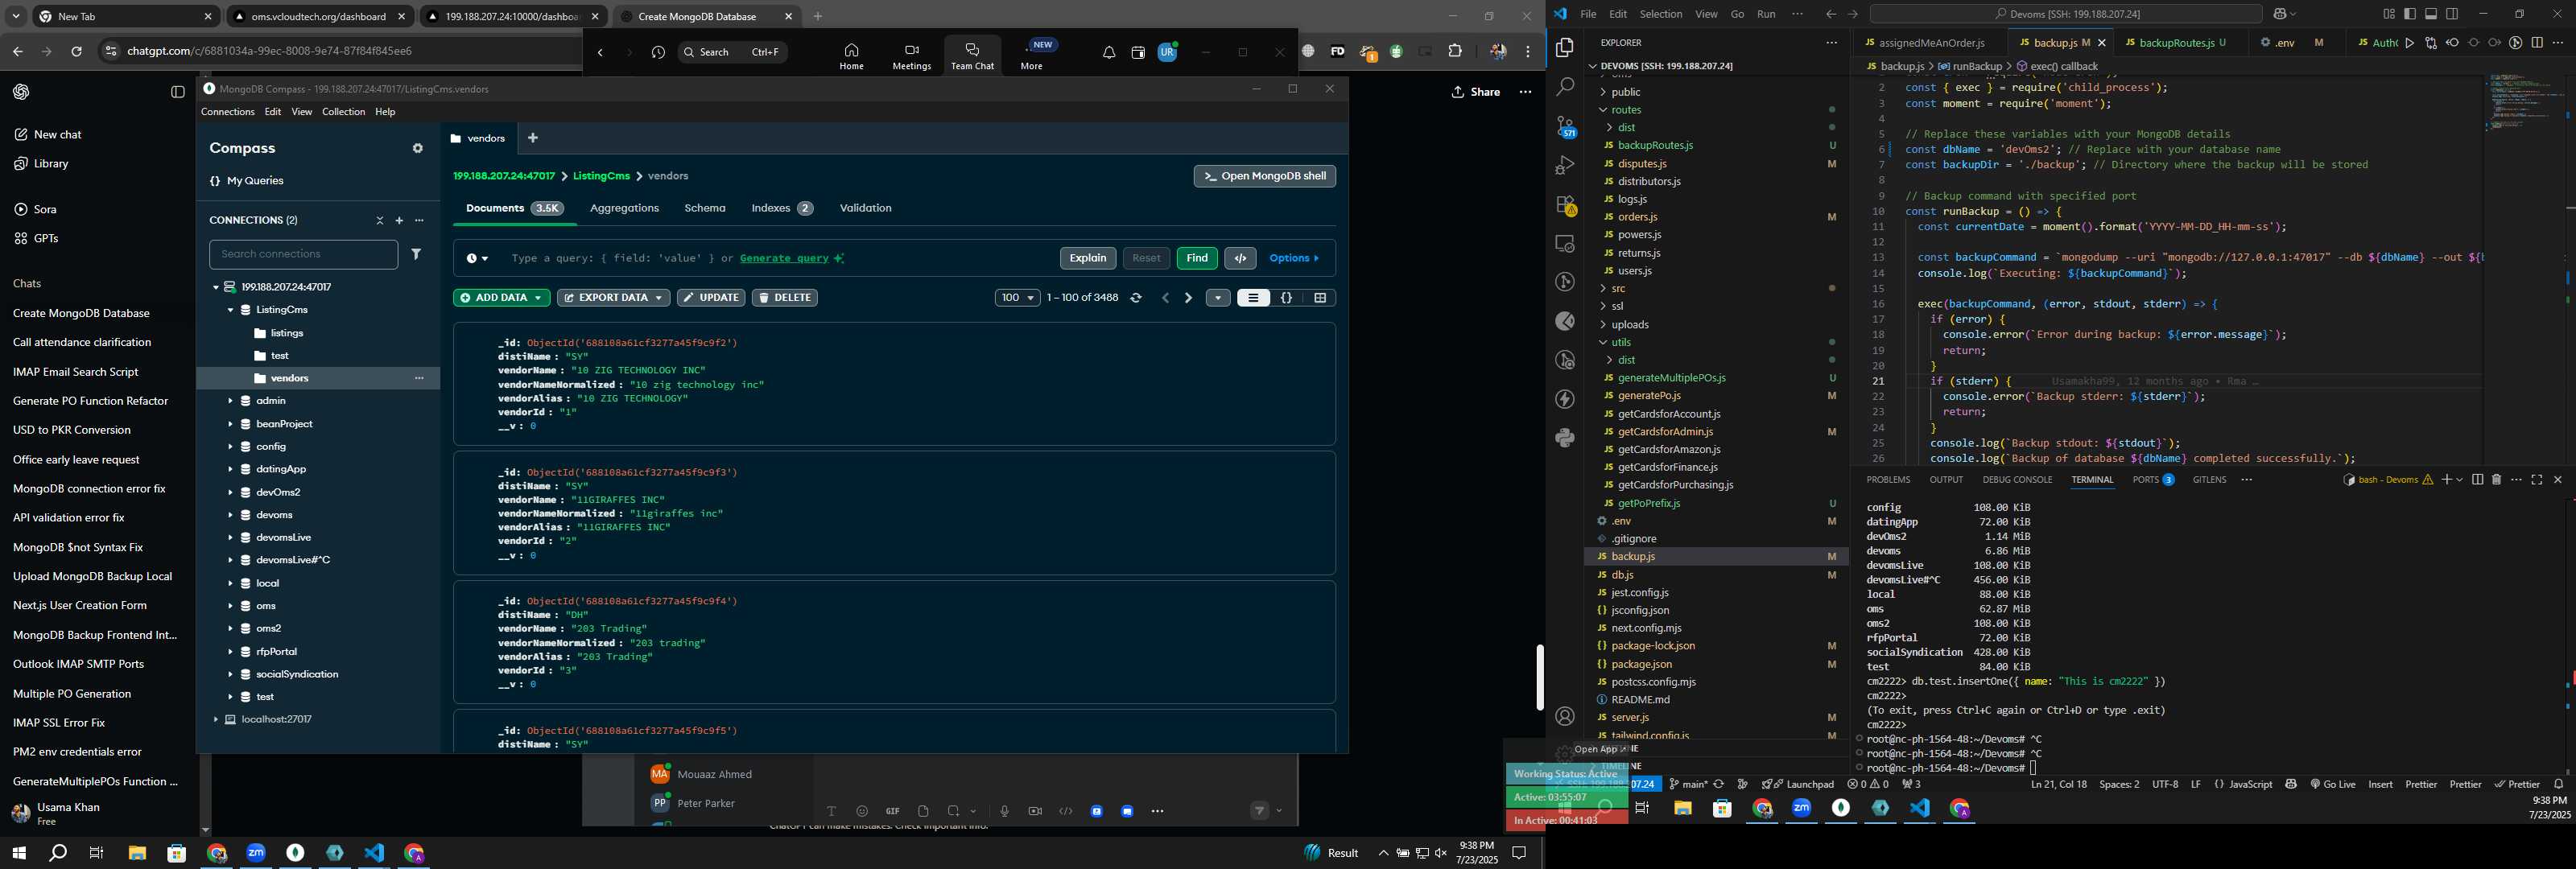This screenshot has width=2576, height=869.
Task: Open VS Code notifications bell
Action: point(2559,784)
